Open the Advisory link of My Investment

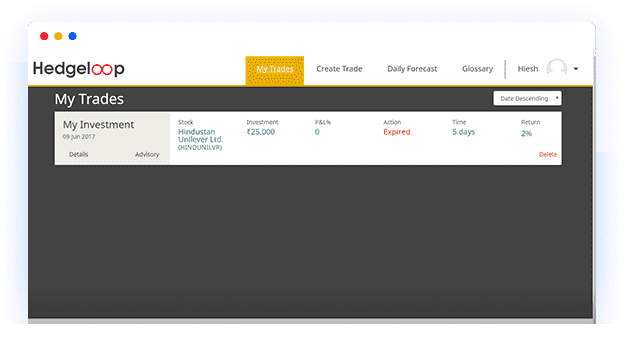[147, 154]
